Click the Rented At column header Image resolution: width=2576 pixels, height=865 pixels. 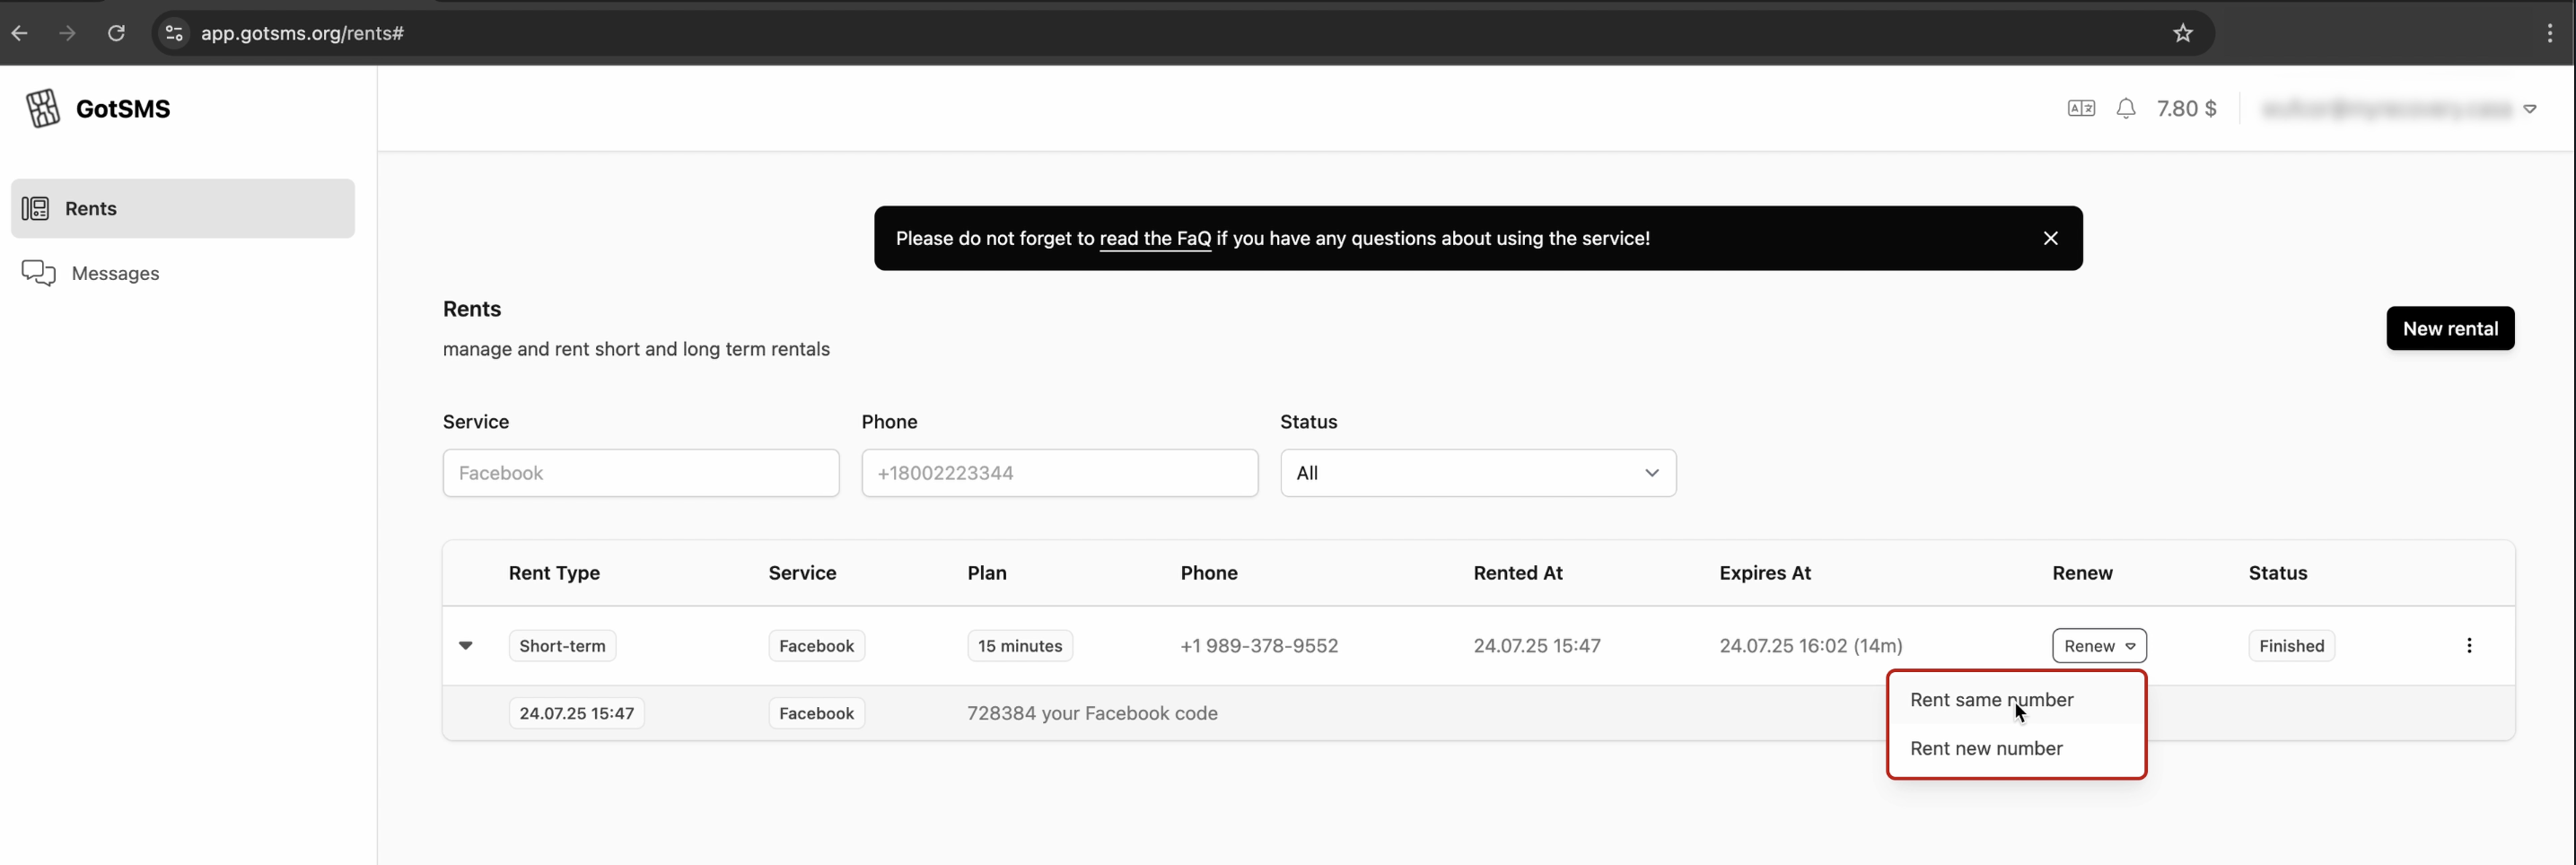coord(1517,573)
